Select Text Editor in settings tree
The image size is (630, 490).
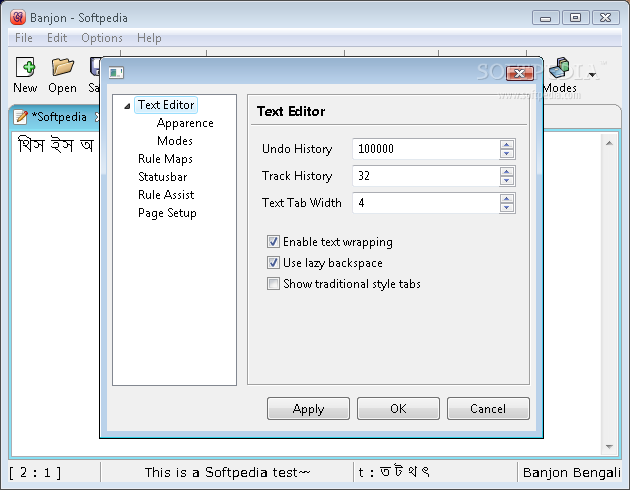166,105
